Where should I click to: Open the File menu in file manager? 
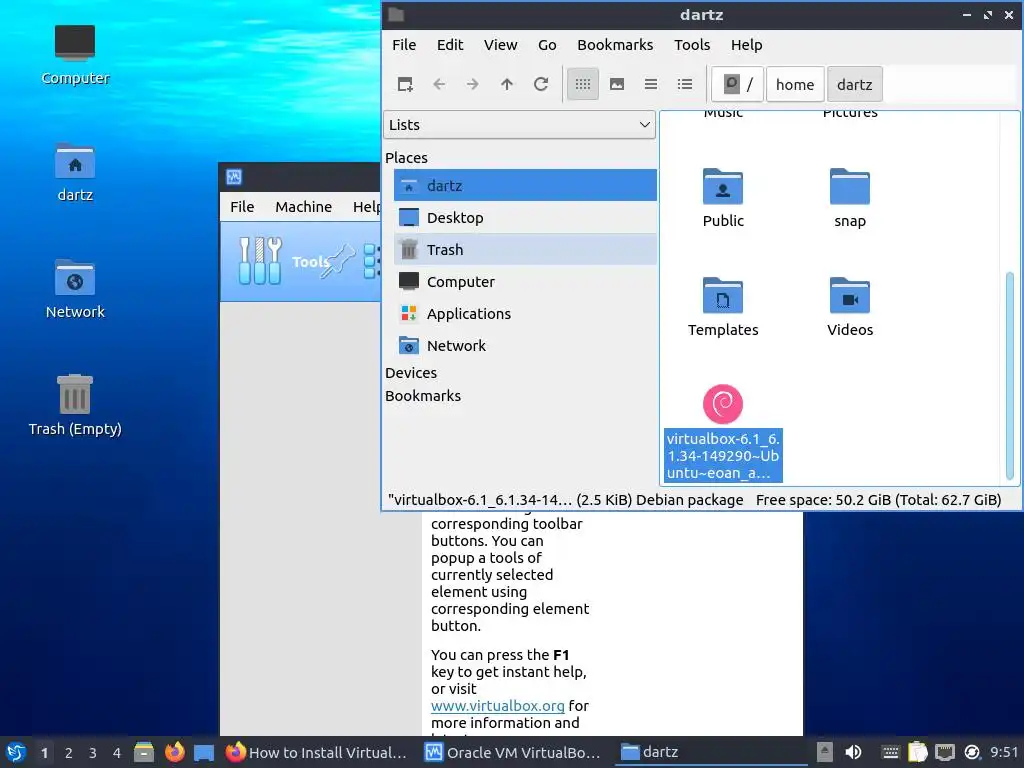click(404, 45)
